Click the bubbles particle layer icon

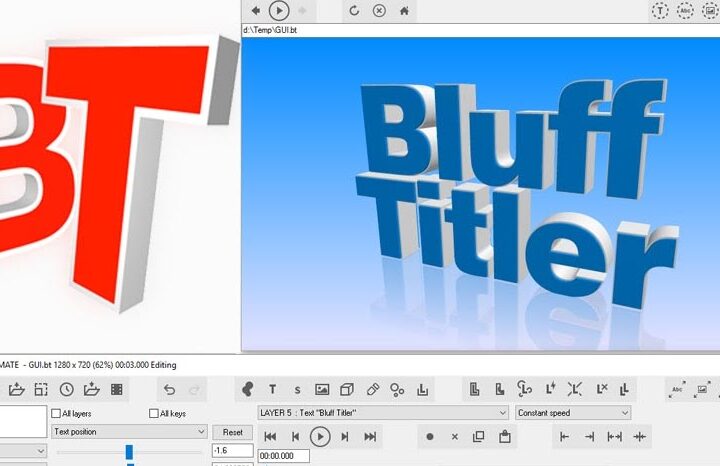[x=397, y=390]
